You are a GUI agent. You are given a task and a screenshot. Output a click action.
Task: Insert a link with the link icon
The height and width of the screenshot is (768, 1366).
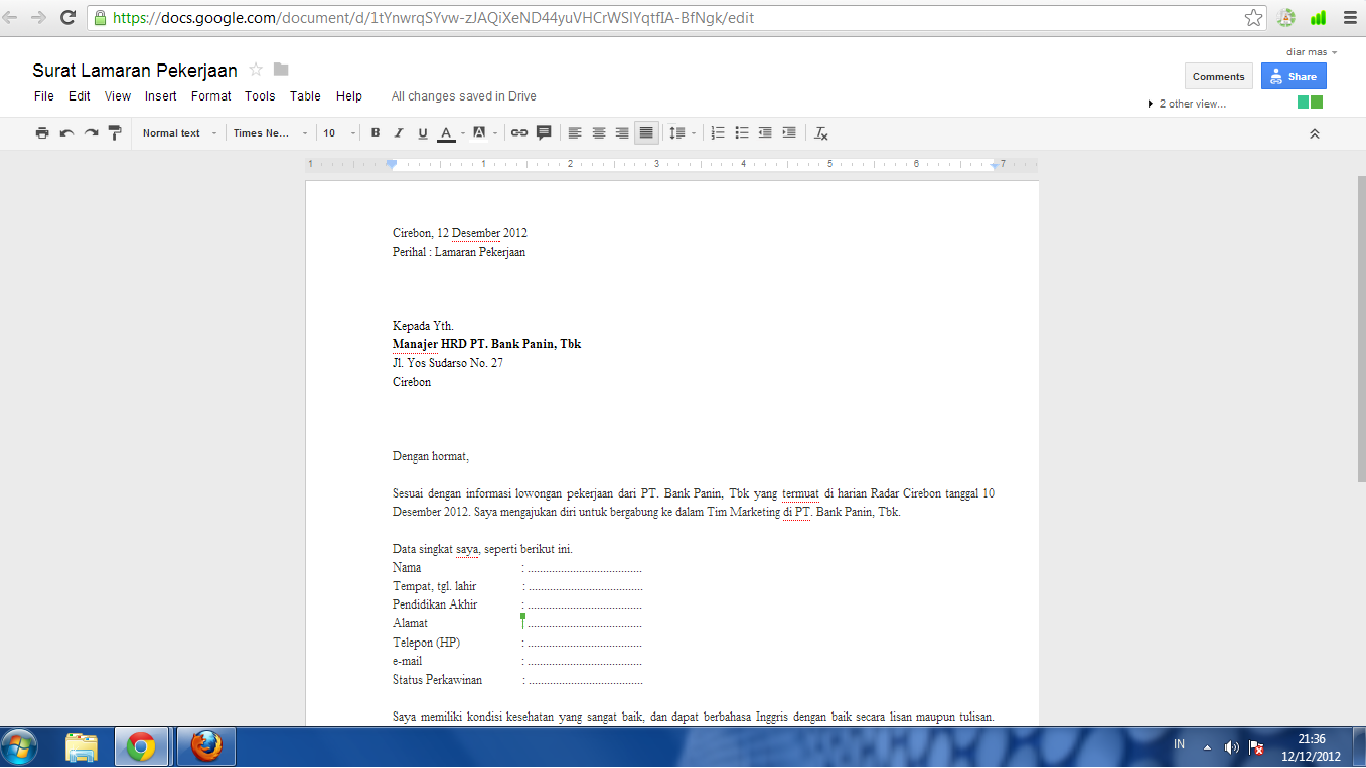point(520,133)
